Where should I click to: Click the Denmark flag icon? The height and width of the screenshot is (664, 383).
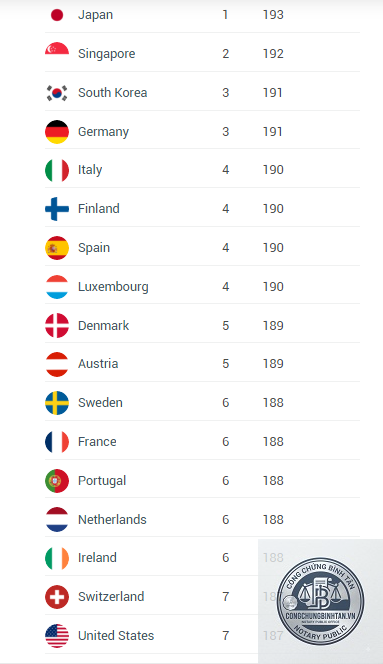click(x=57, y=326)
